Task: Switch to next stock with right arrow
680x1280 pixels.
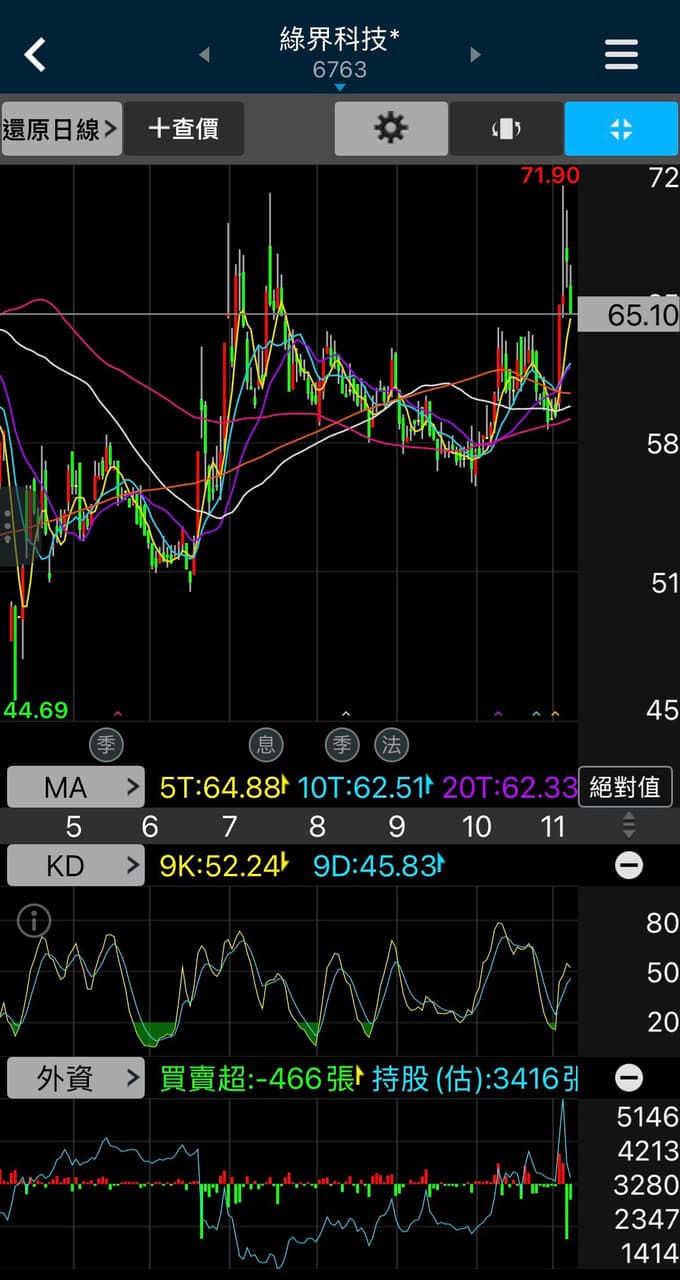Action: click(x=475, y=54)
